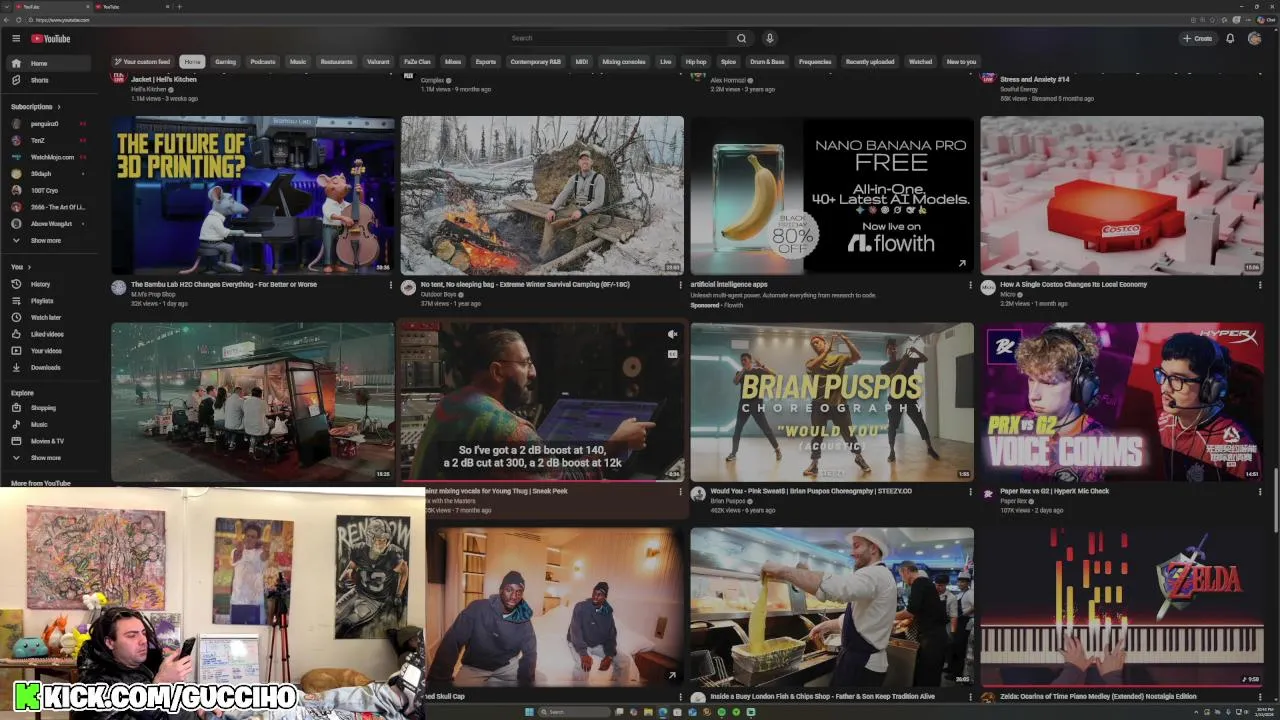Expand the Explore Show more list

[48, 457]
